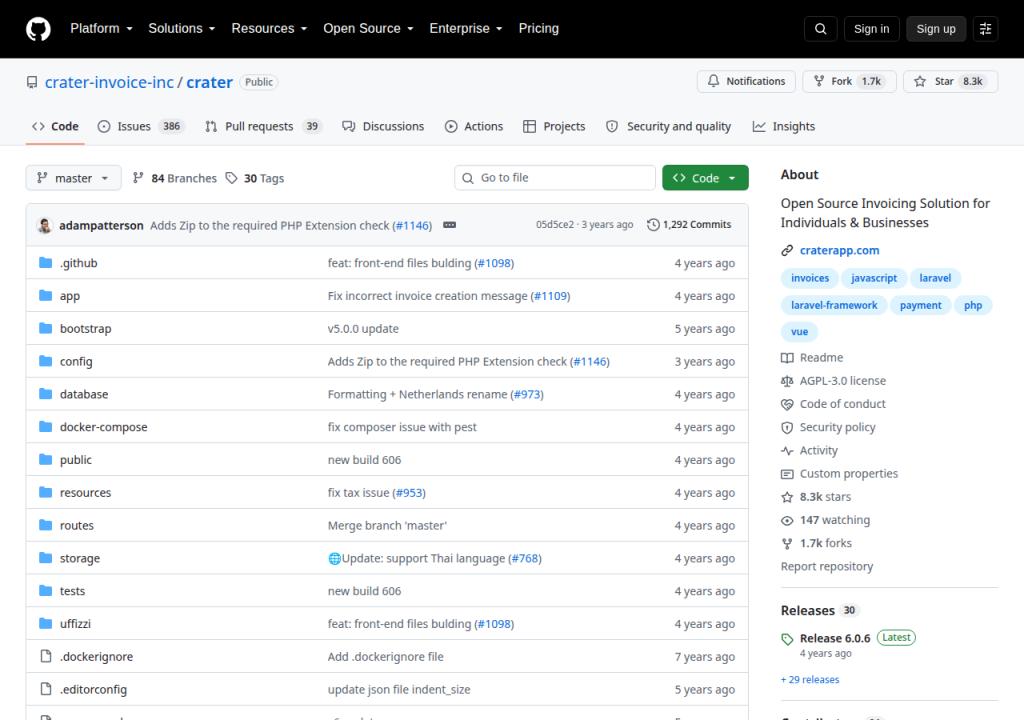The height and width of the screenshot is (720, 1024).
Task: Open commit 05d5ce2 hash link
Action: tap(554, 225)
